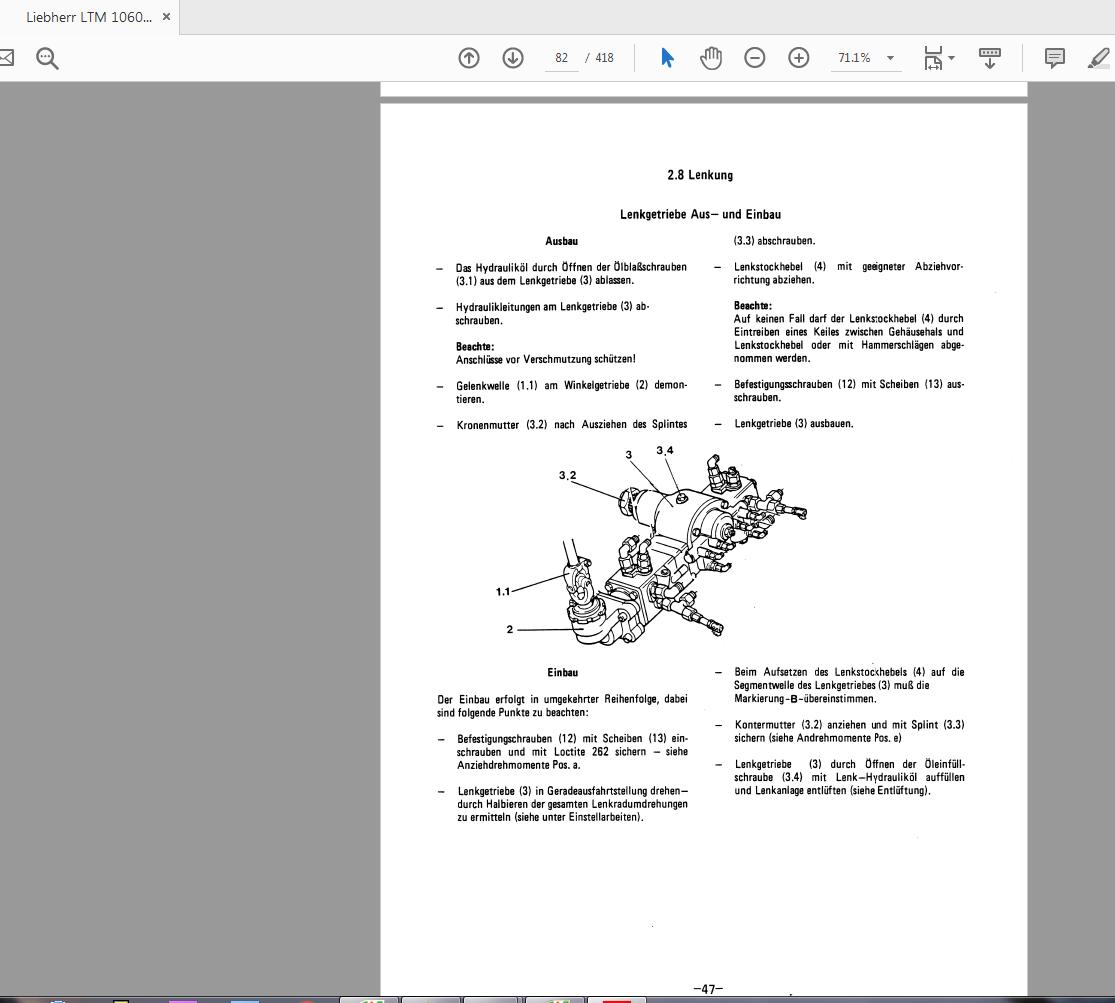The image size is (1115, 1003).
Task: Click the fit page width icon
Action: 933,58
